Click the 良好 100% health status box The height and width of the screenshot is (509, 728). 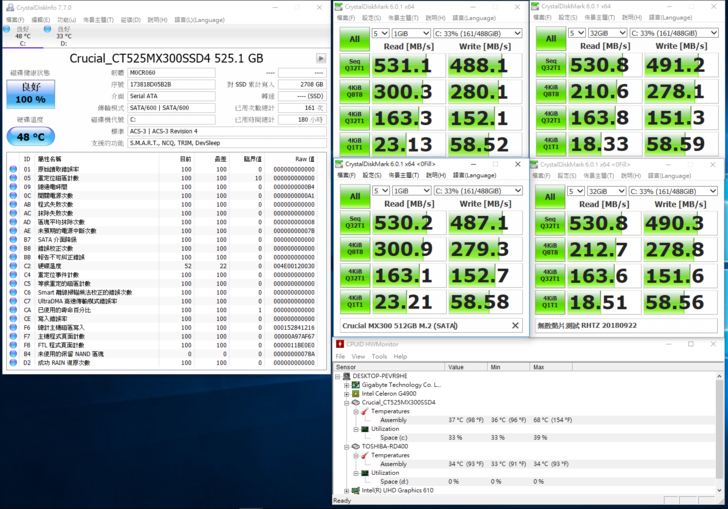[31, 93]
